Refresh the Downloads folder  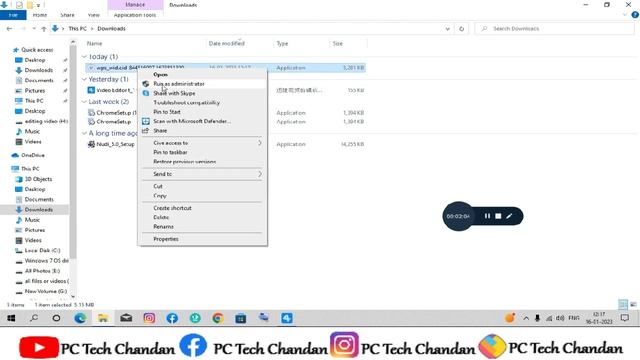462,29
